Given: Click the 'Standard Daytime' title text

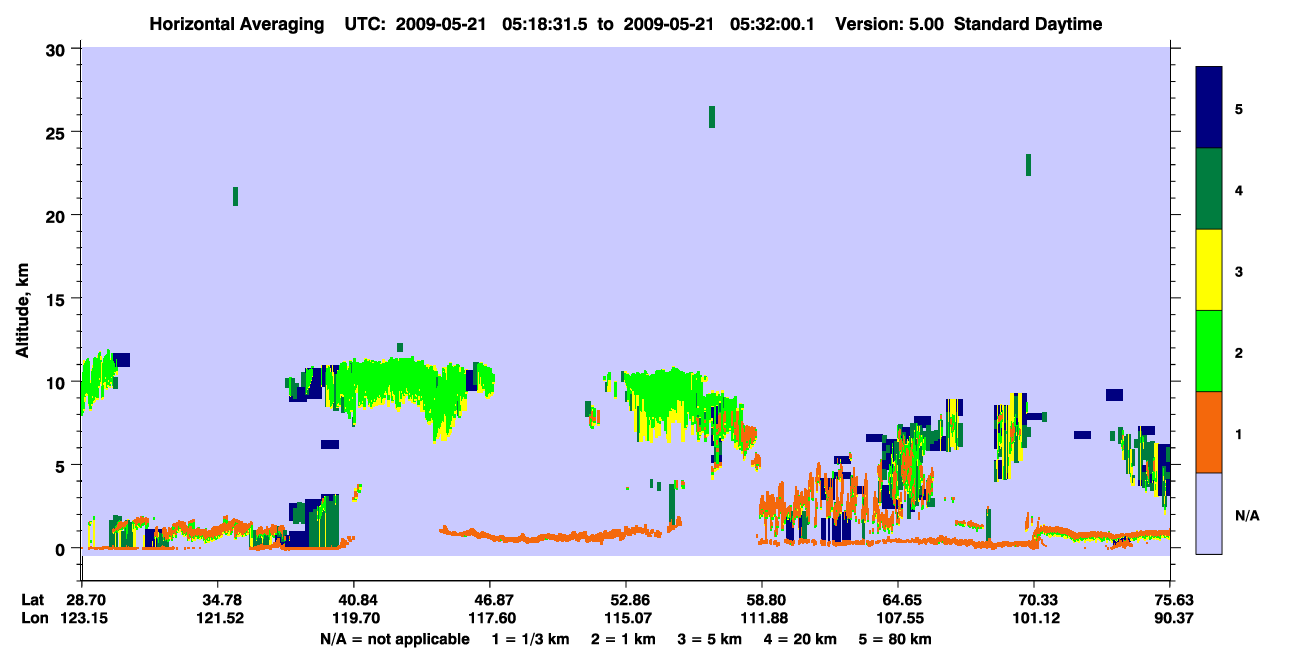Looking at the screenshot, I should 1028,24.
